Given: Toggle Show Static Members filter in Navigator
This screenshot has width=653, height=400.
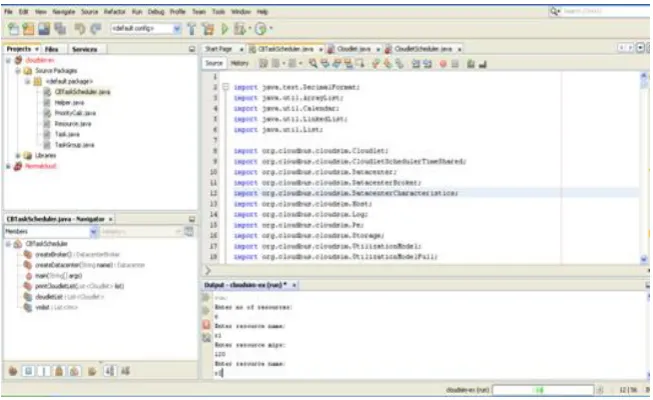Looking at the screenshot, I should click(x=44, y=371).
